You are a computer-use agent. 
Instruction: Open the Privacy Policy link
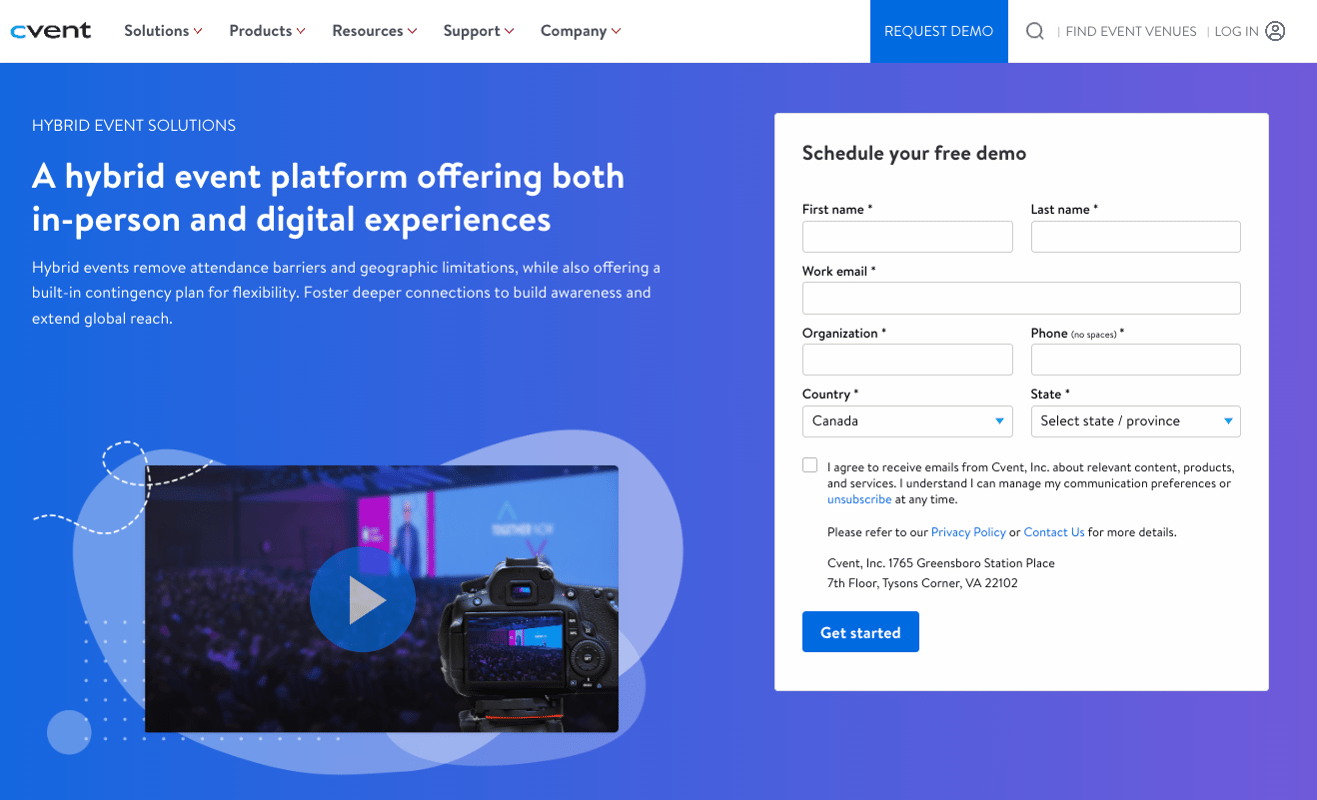968,532
